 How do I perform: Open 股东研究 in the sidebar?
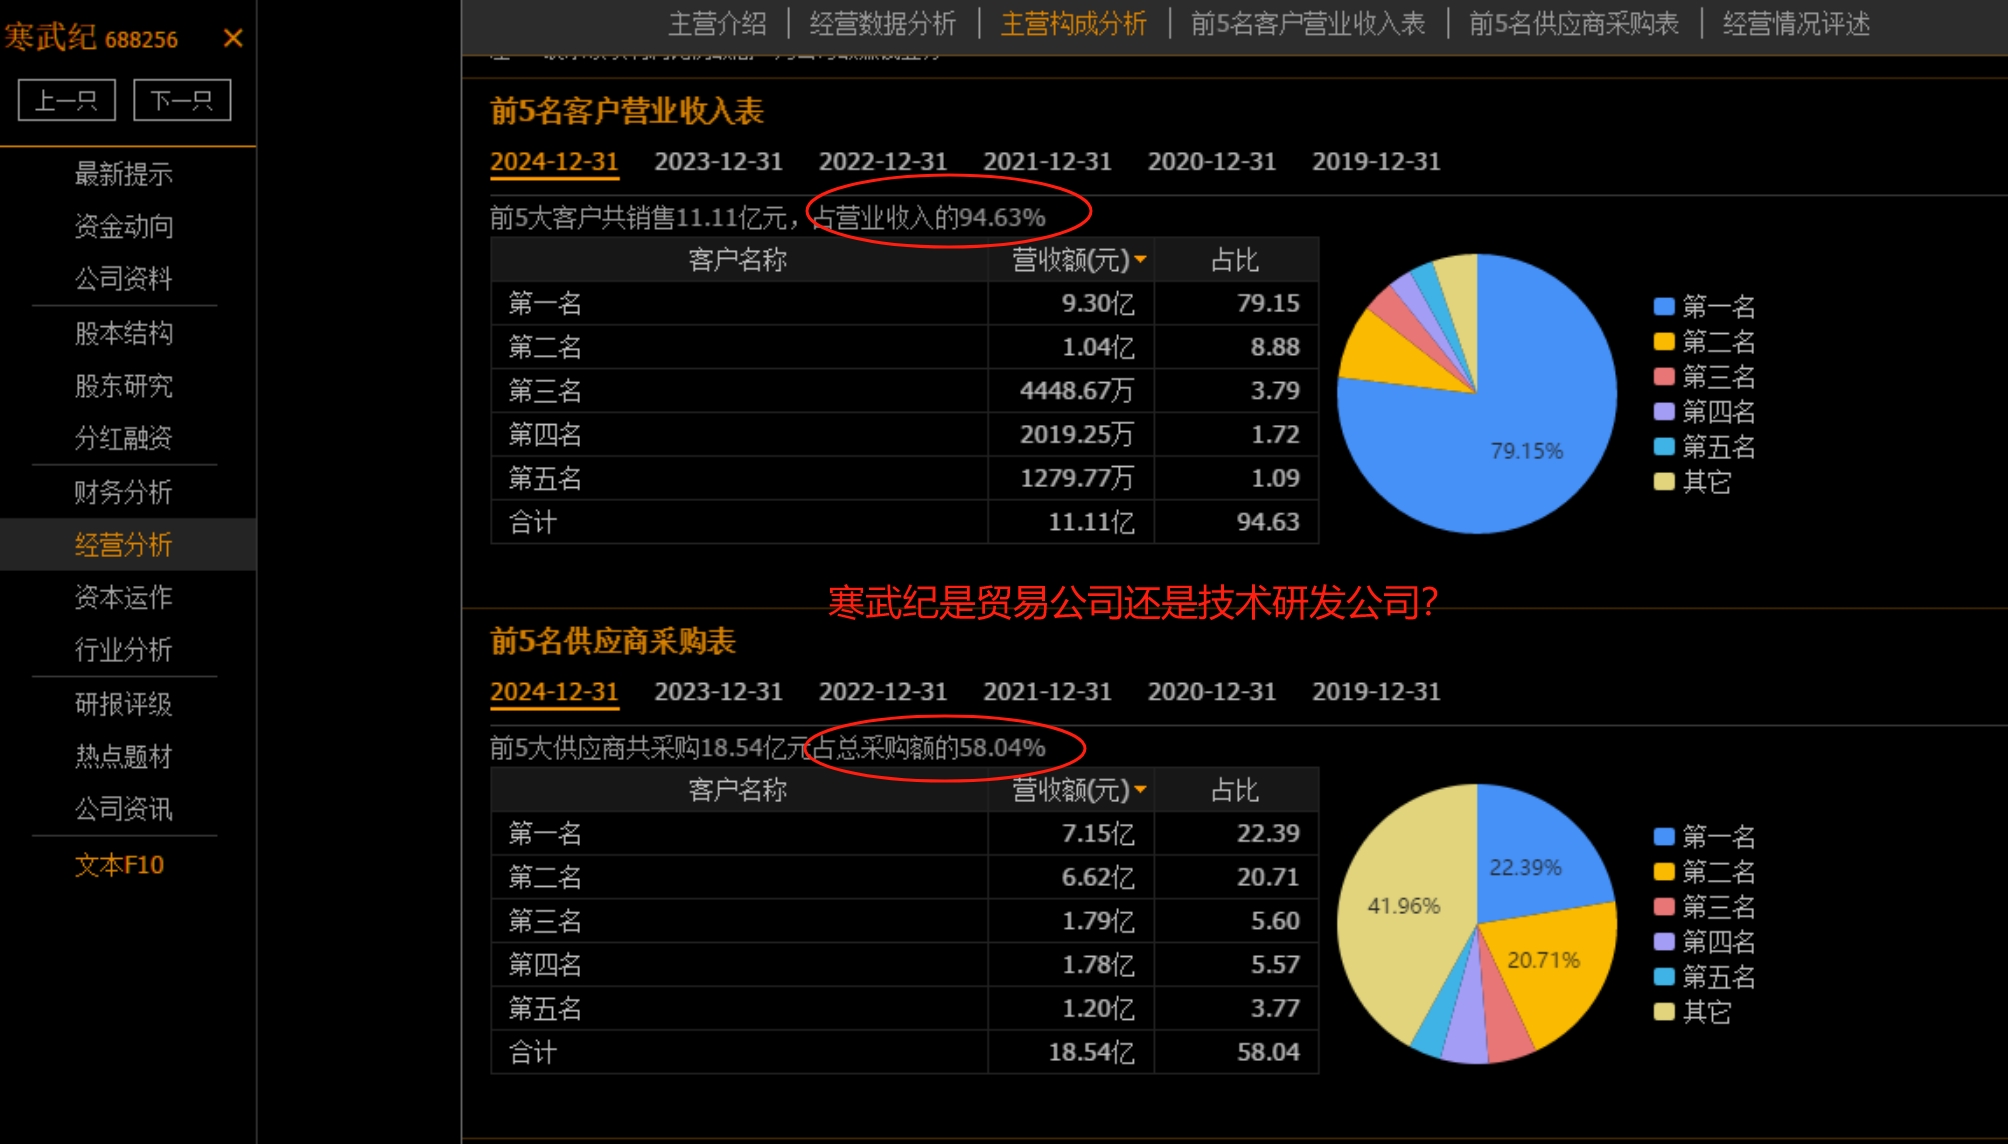coord(124,386)
